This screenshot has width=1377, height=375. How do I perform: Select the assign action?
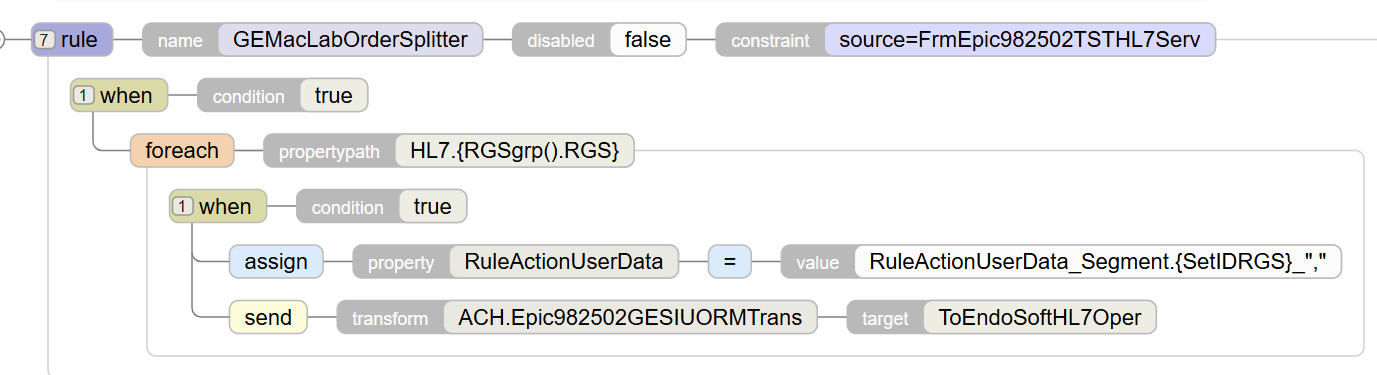pyautogui.click(x=276, y=261)
